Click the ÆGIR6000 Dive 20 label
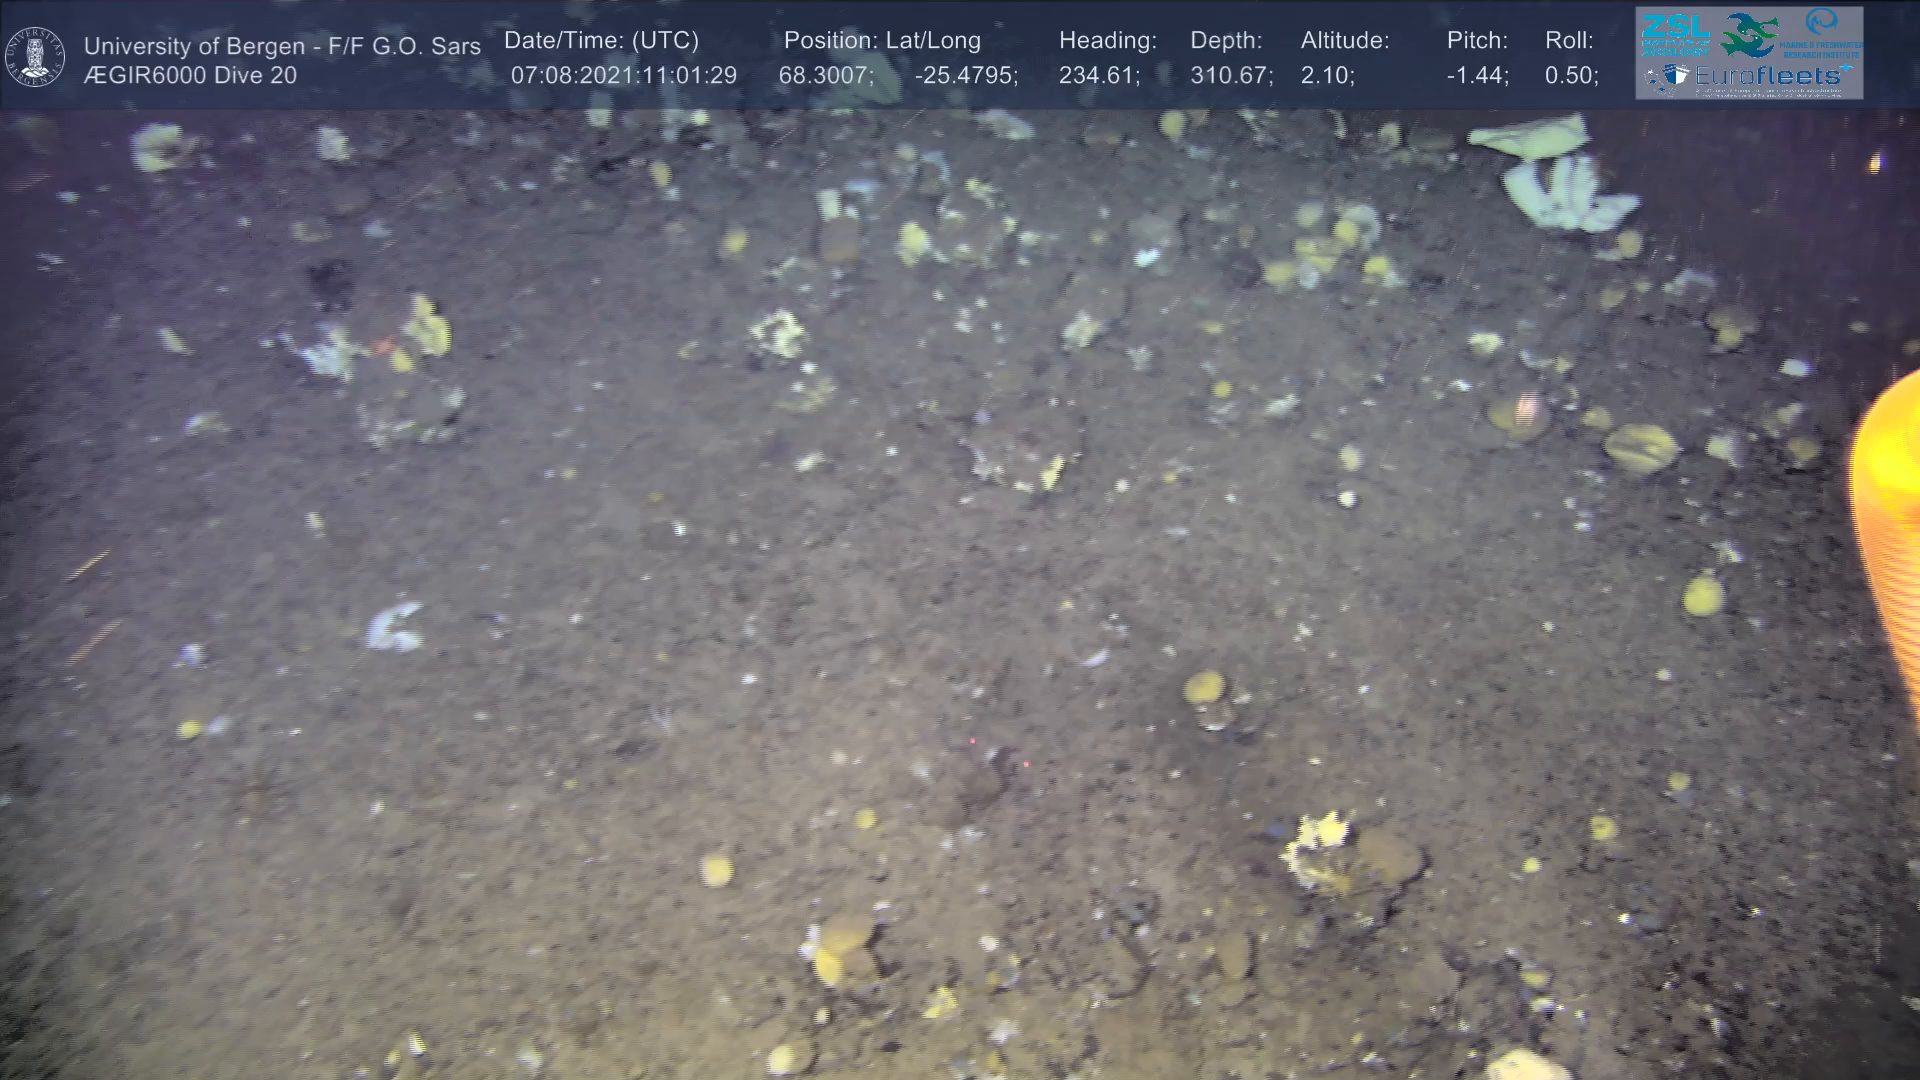The width and height of the screenshot is (1920, 1080). pos(190,76)
